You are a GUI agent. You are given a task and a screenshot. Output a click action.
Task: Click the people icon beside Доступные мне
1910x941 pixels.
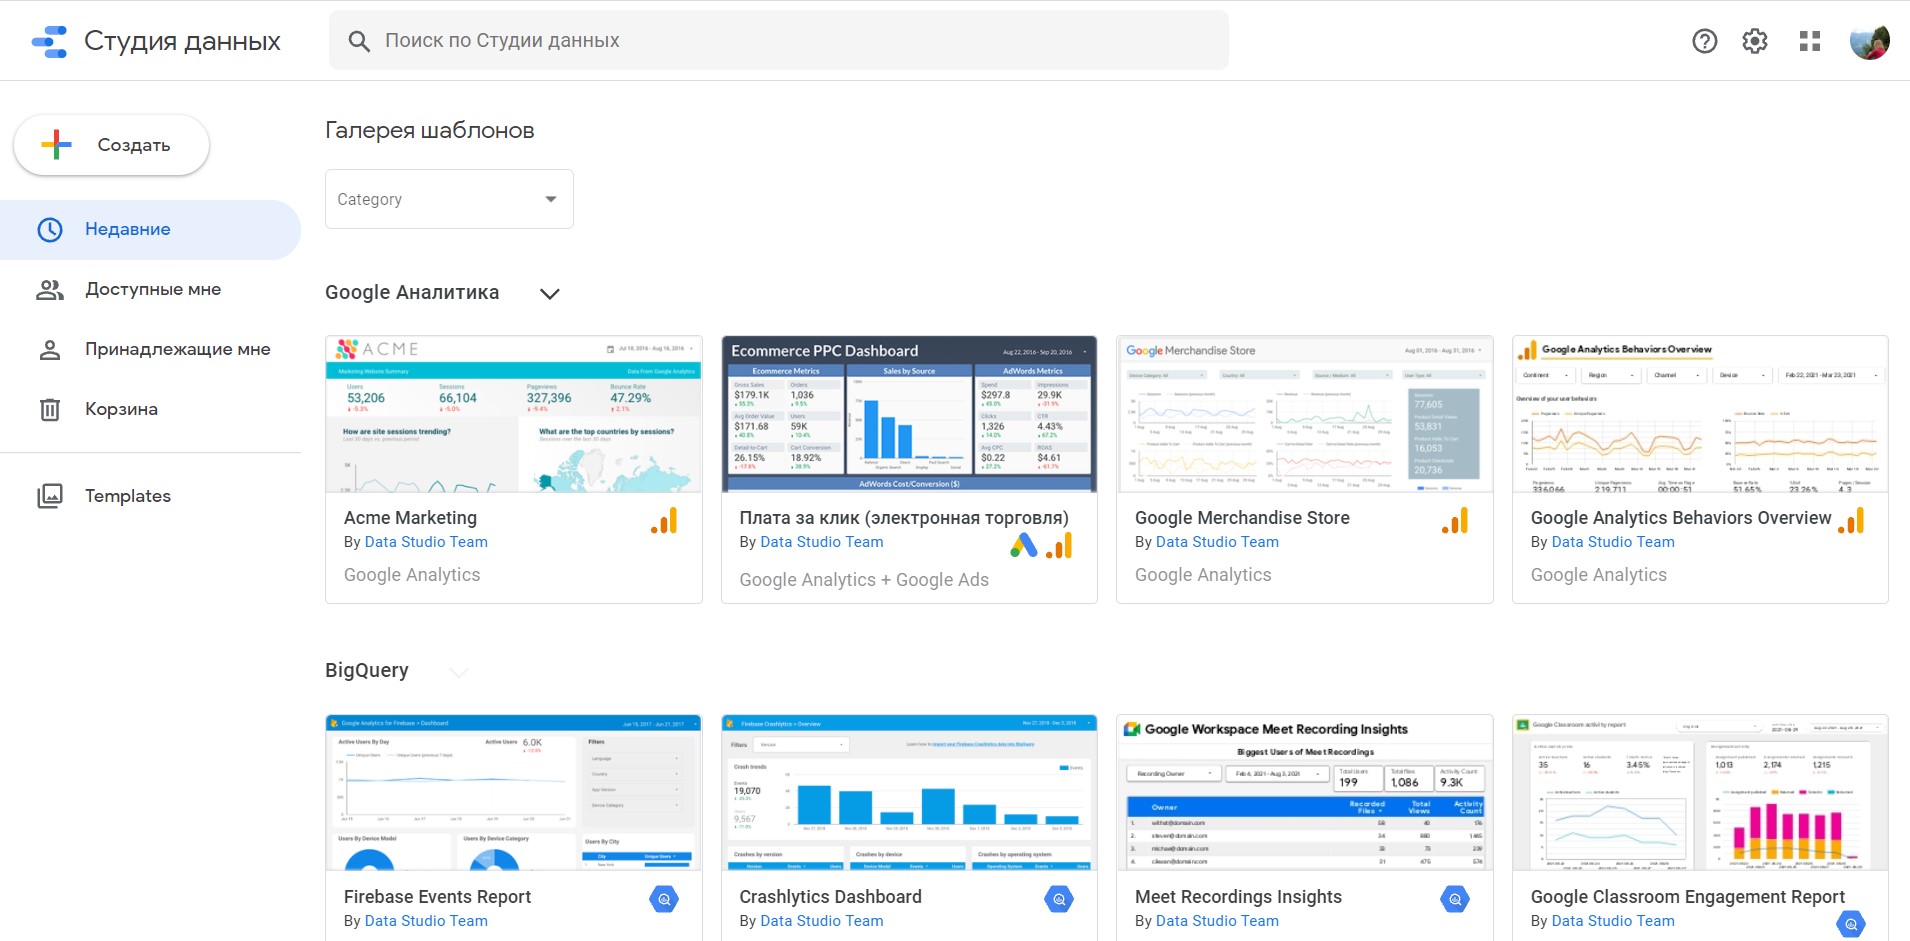[50, 290]
